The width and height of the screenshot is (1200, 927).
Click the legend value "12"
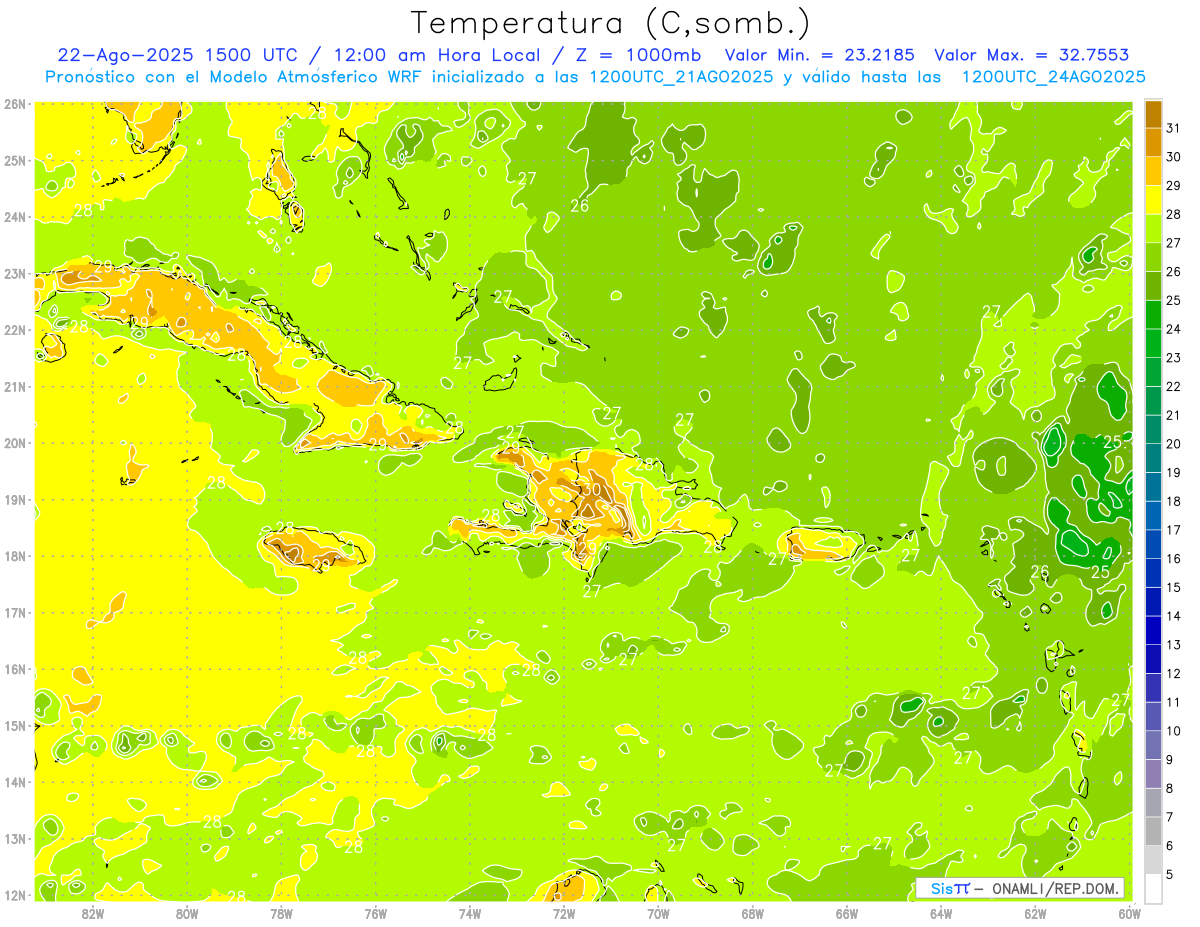(1173, 673)
